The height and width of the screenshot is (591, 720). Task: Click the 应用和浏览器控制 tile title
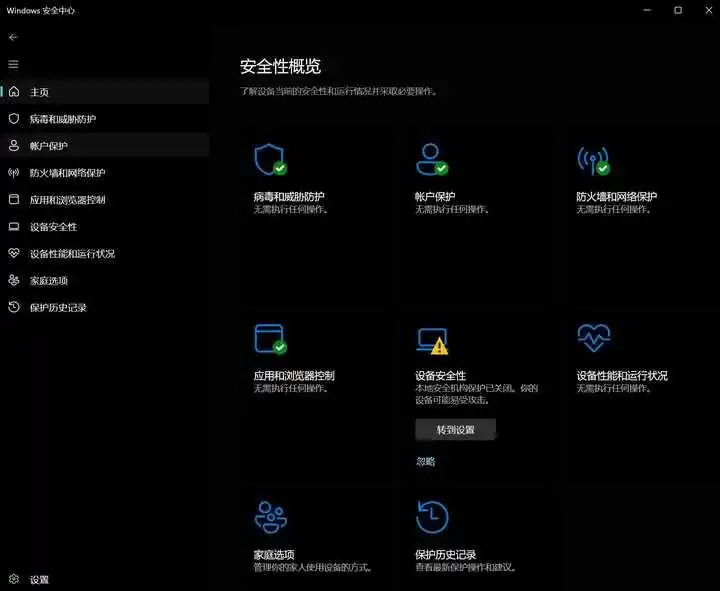[294, 376]
